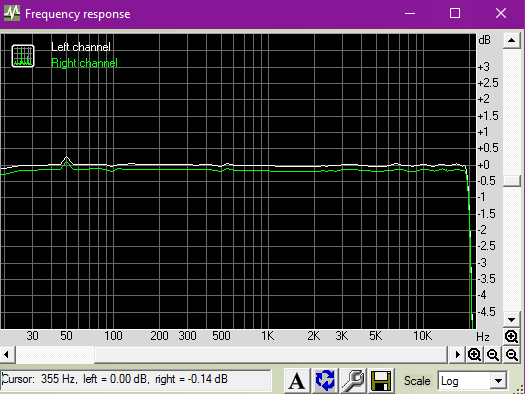This screenshot has width=525, height=394.
Task: Click the horizontal frequency scrollbar thumb
Action: click(271, 354)
